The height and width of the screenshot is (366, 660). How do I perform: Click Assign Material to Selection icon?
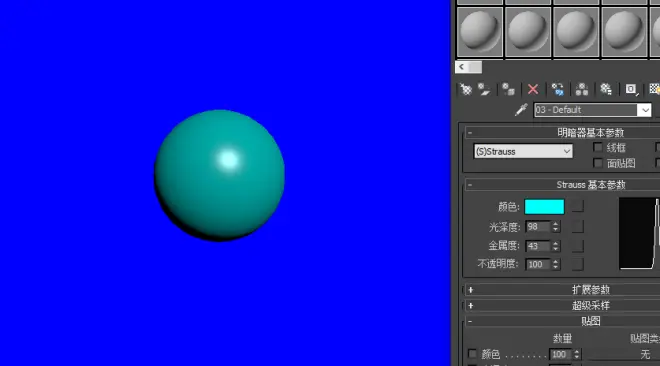[508, 89]
